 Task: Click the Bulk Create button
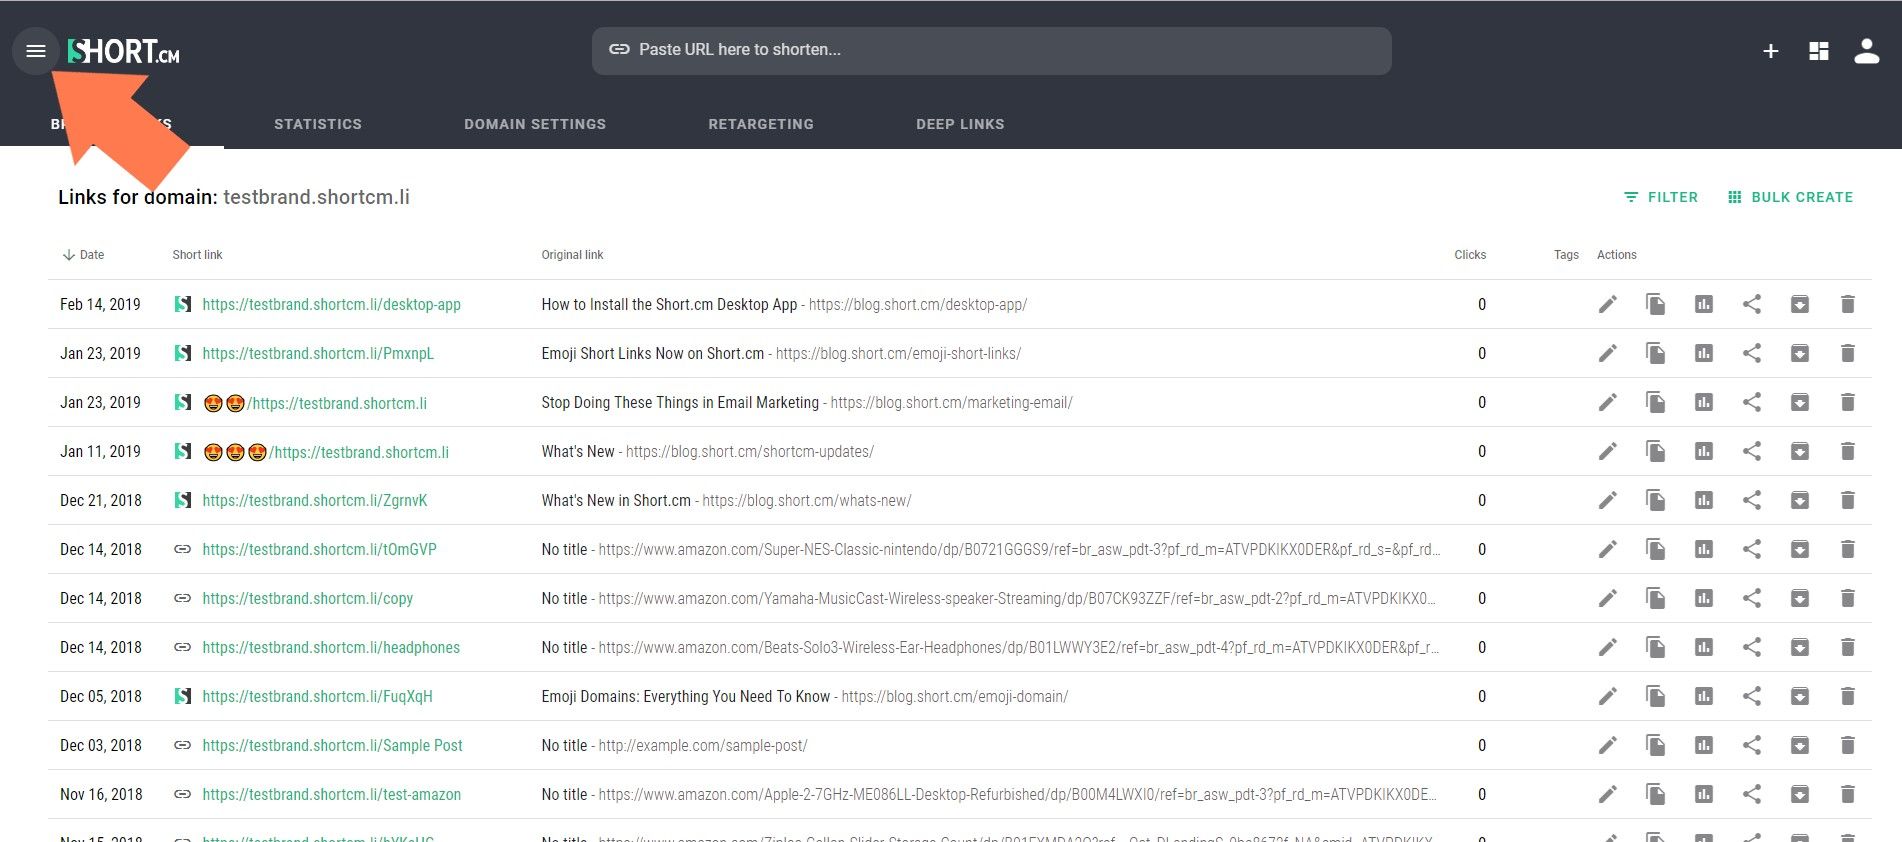1790,197
